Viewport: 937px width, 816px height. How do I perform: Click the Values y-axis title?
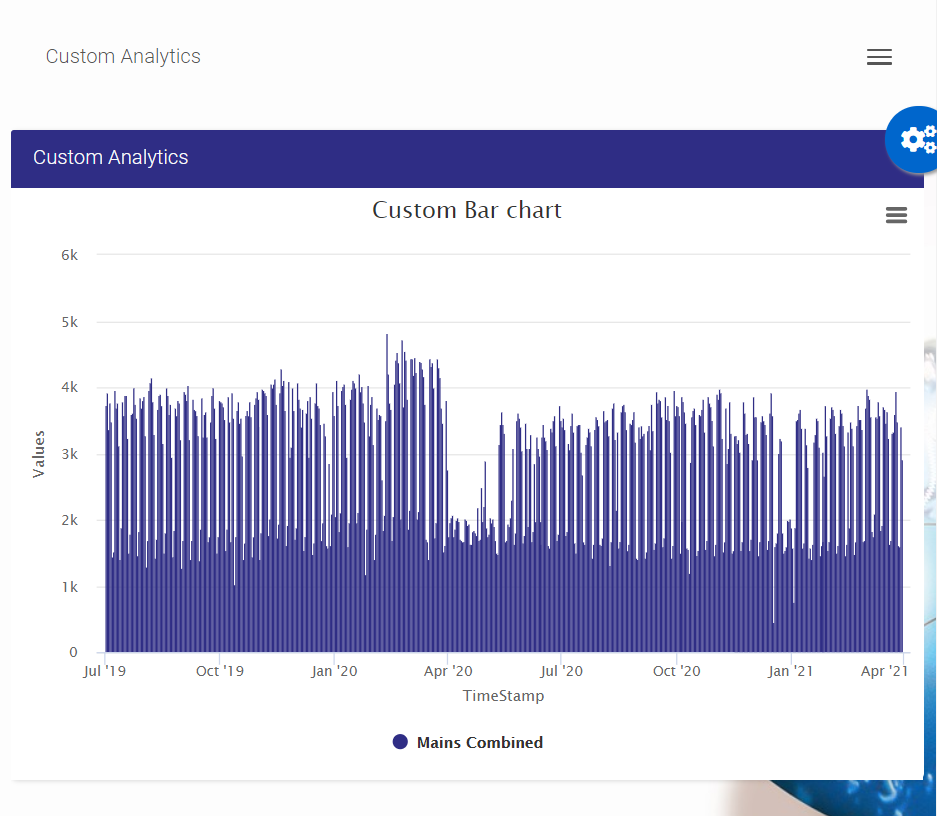[39, 454]
